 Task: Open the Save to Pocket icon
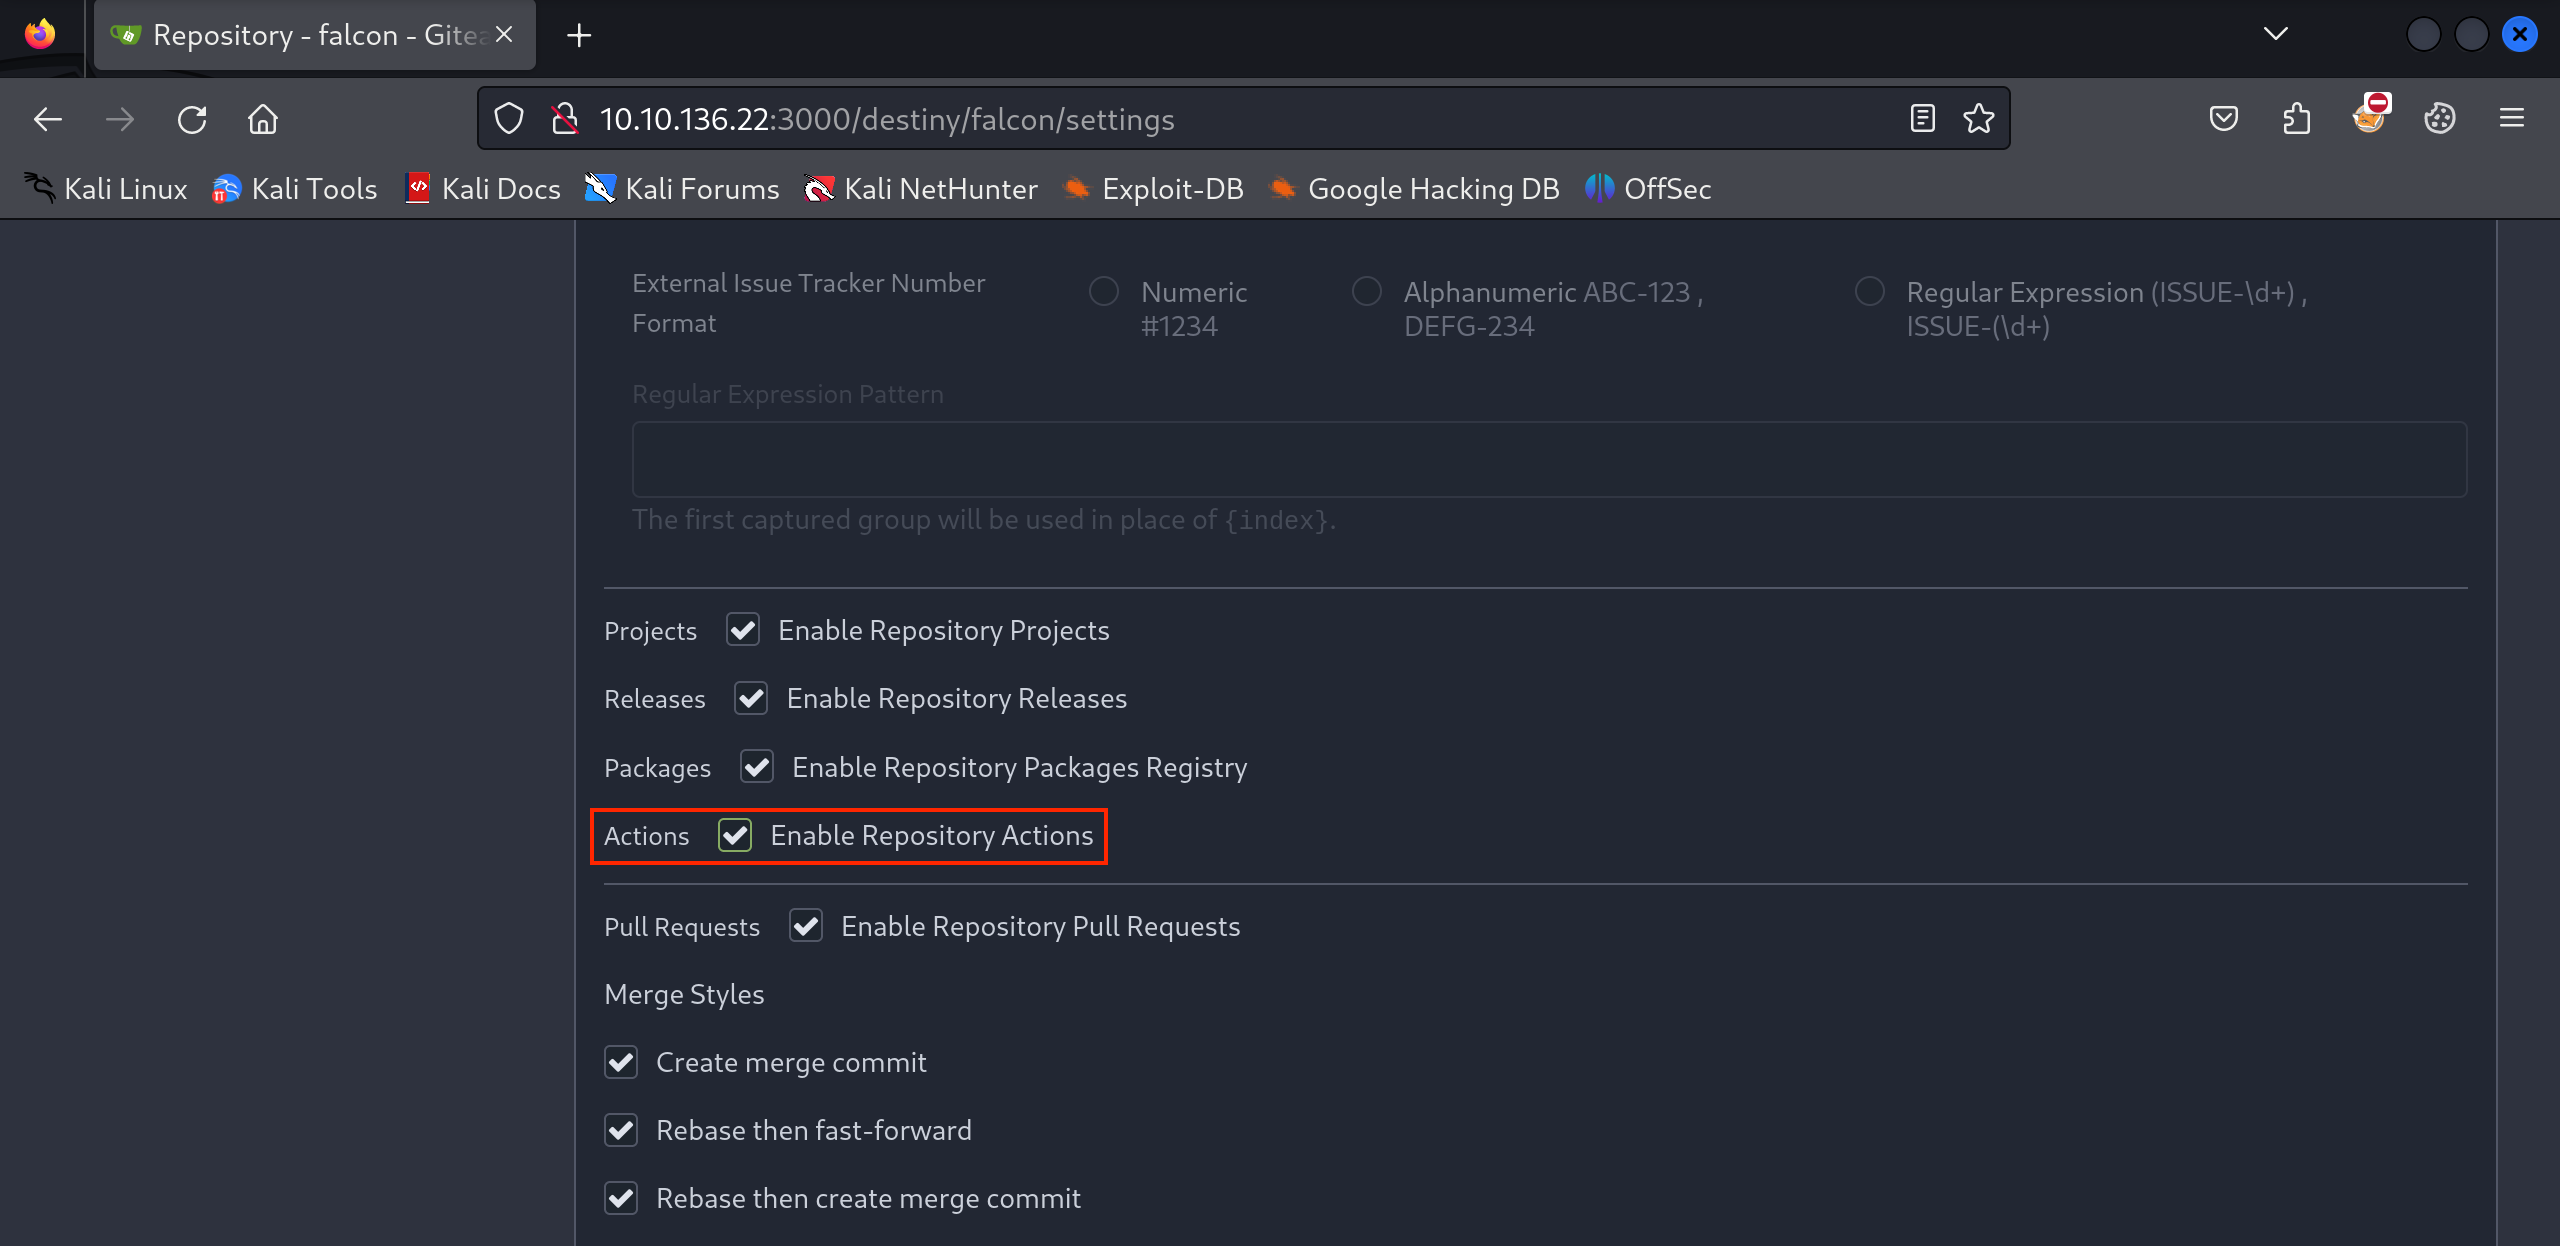[2223, 119]
